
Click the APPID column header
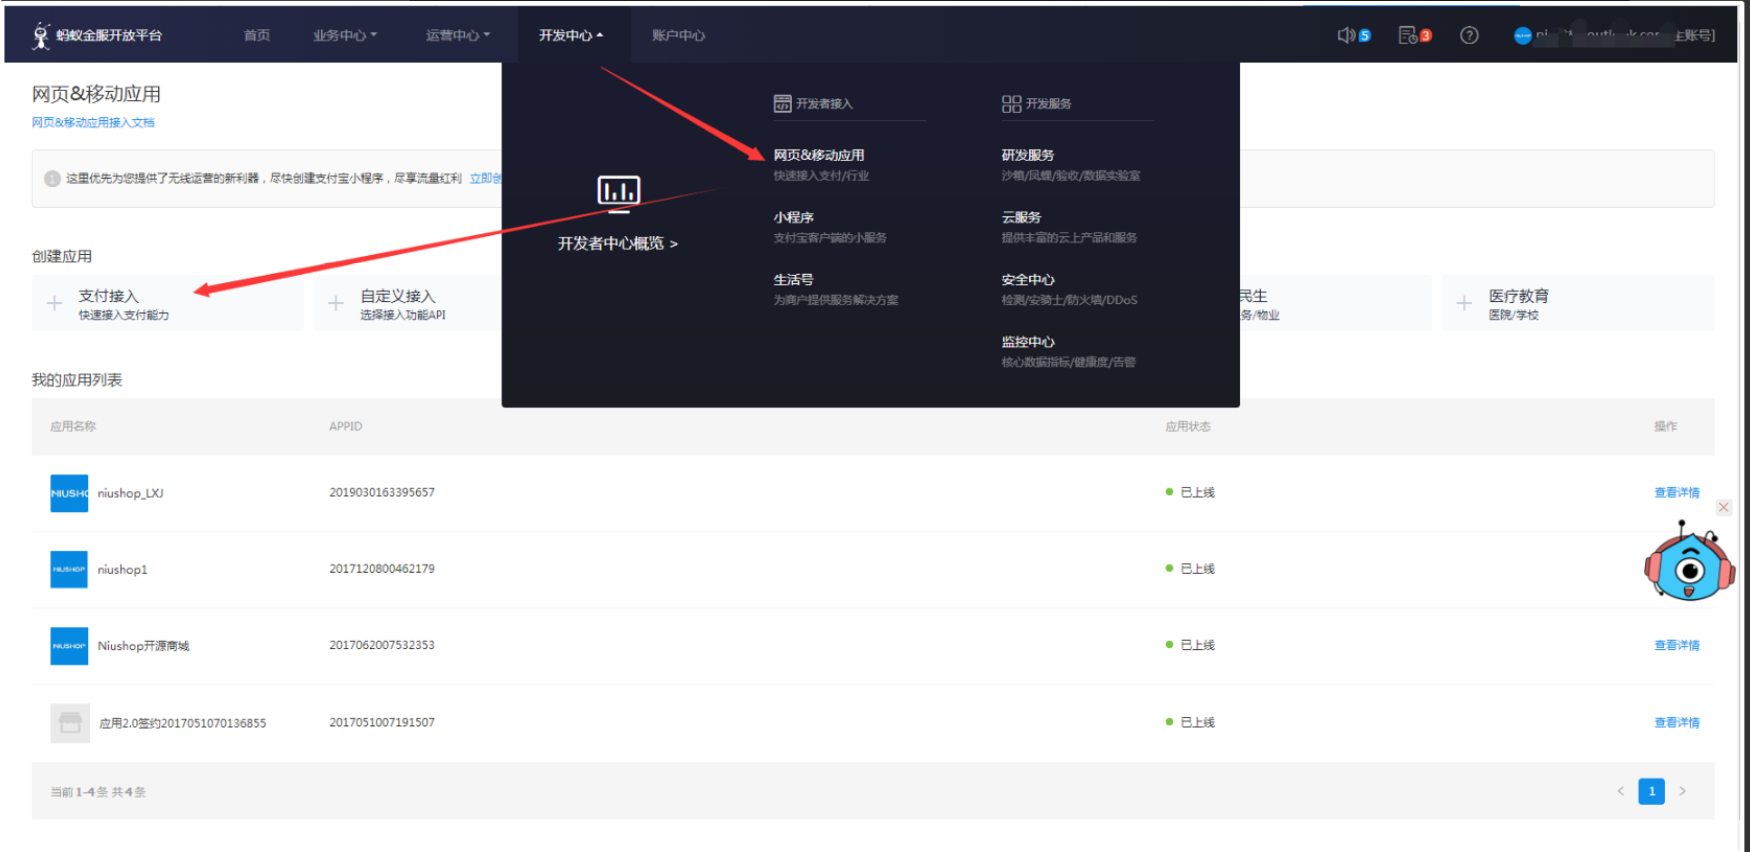tap(346, 426)
